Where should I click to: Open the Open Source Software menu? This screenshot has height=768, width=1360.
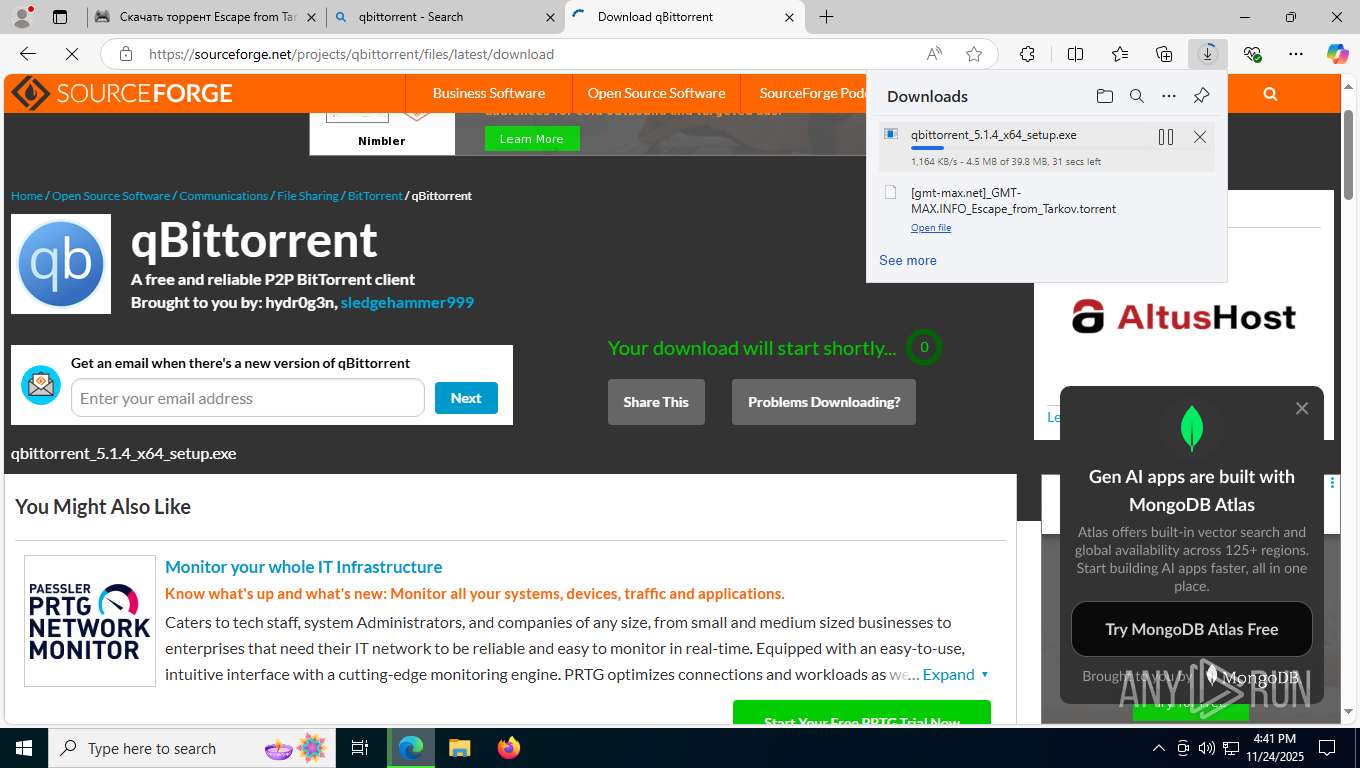click(656, 93)
